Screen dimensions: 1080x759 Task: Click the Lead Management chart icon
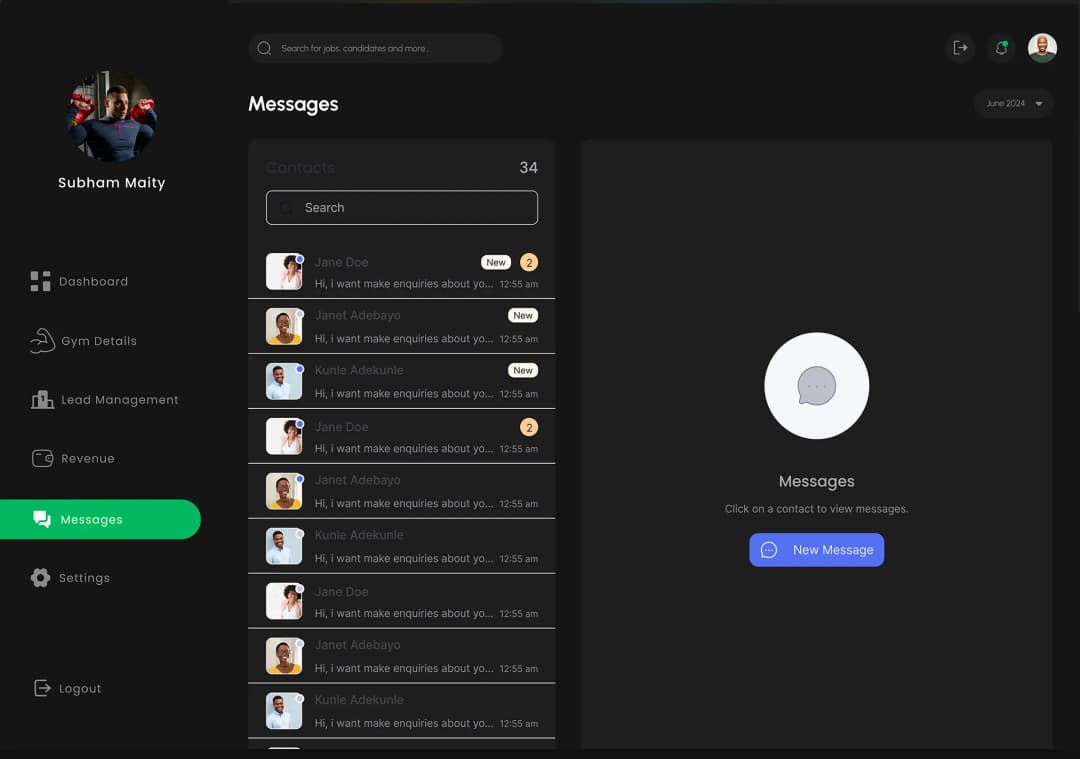click(42, 399)
